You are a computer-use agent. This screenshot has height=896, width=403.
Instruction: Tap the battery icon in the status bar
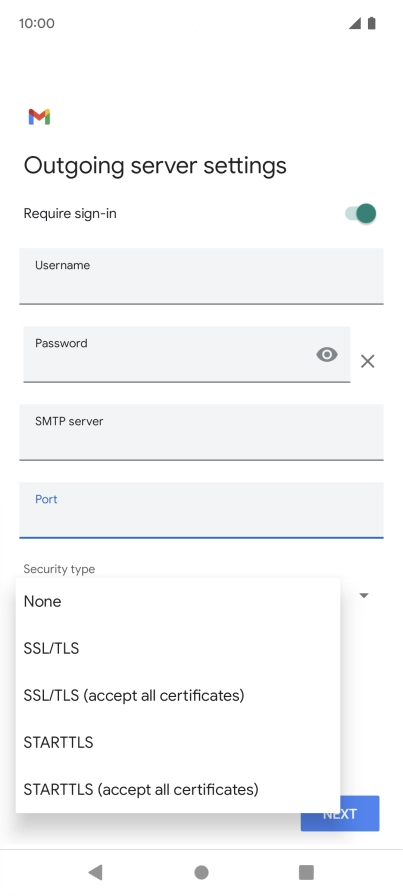point(372,23)
